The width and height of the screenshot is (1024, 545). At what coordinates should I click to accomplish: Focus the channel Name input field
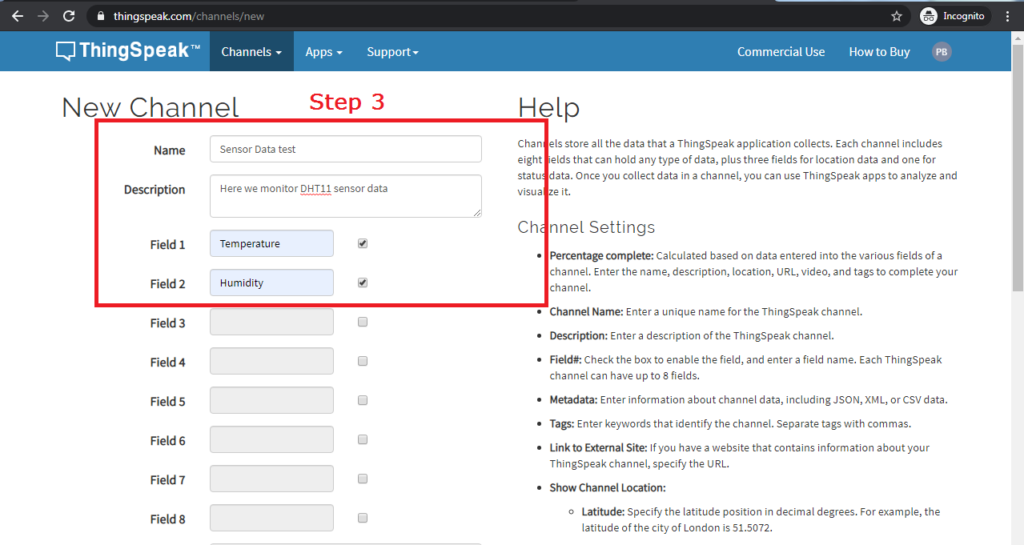tap(345, 149)
